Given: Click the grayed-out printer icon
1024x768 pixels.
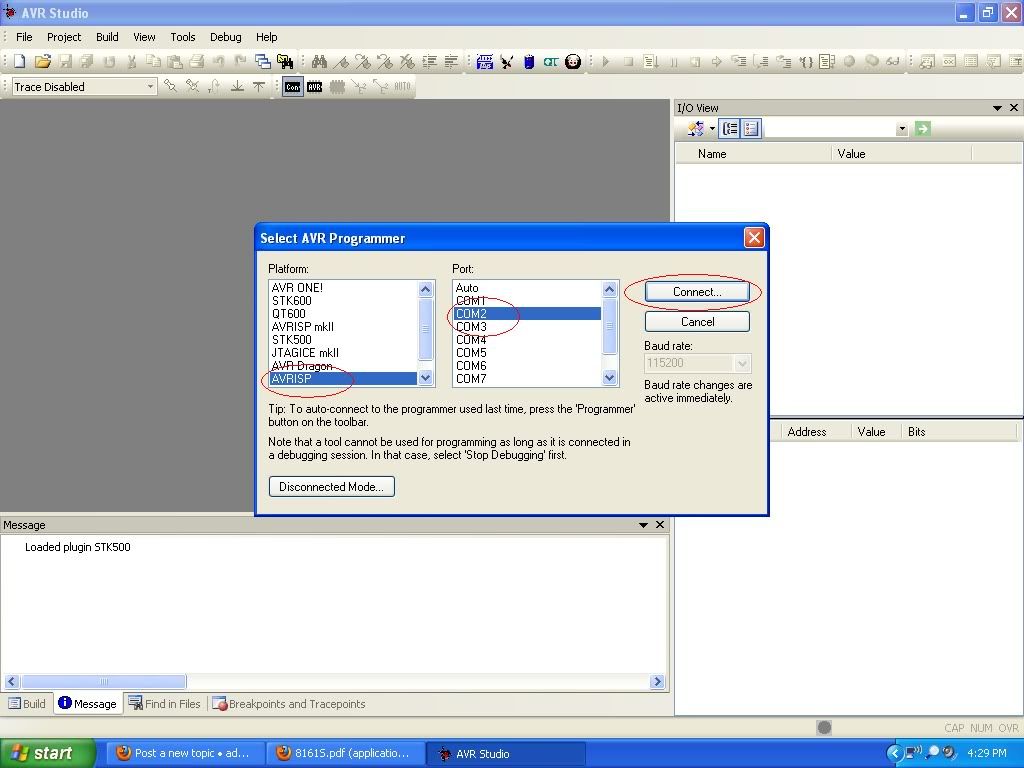Looking at the screenshot, I should click(x=197, y=61).
